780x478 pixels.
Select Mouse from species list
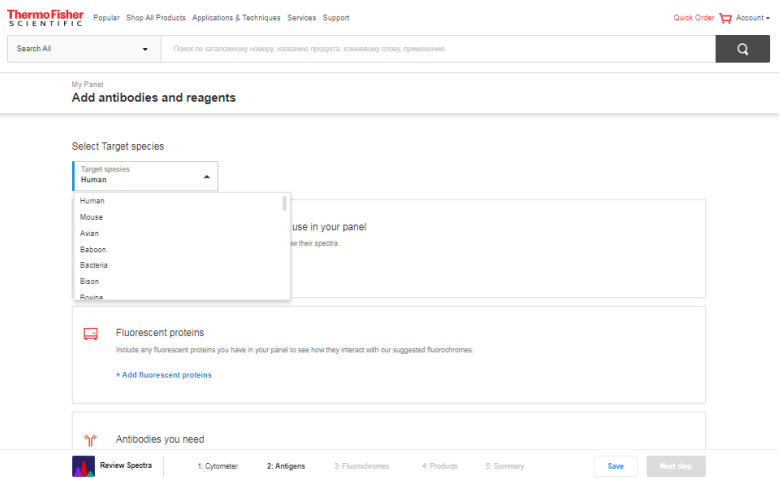[x=92, y=217]
